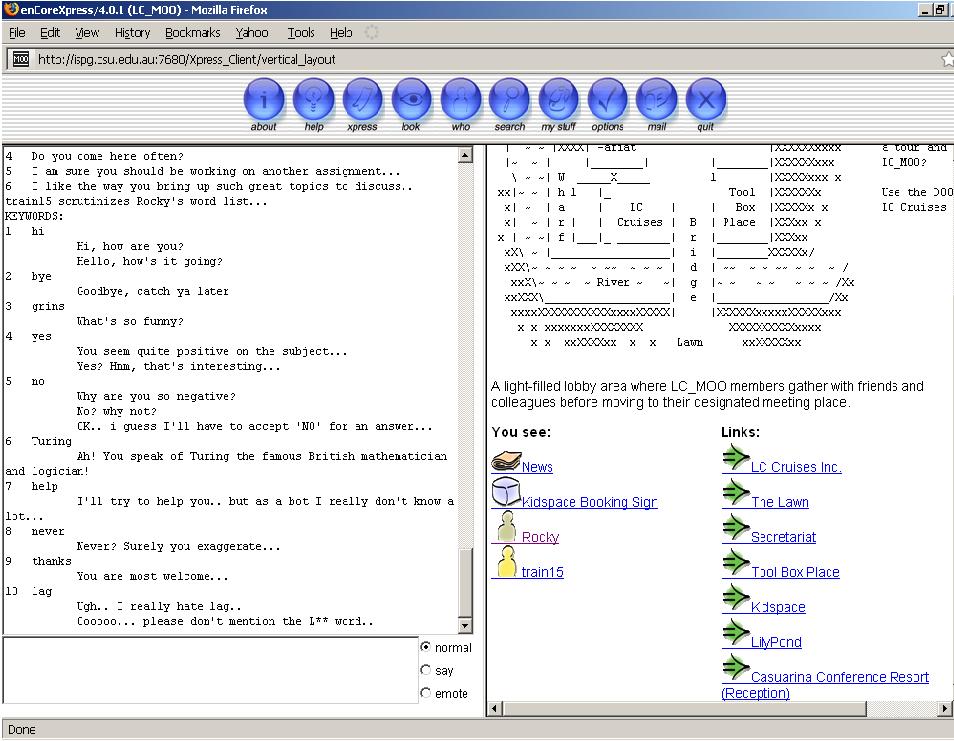This screenshot has height=741, width=954.
Task: Go to Casuarina Conference Resort (Reception) link
Action: tap(825, 685)
